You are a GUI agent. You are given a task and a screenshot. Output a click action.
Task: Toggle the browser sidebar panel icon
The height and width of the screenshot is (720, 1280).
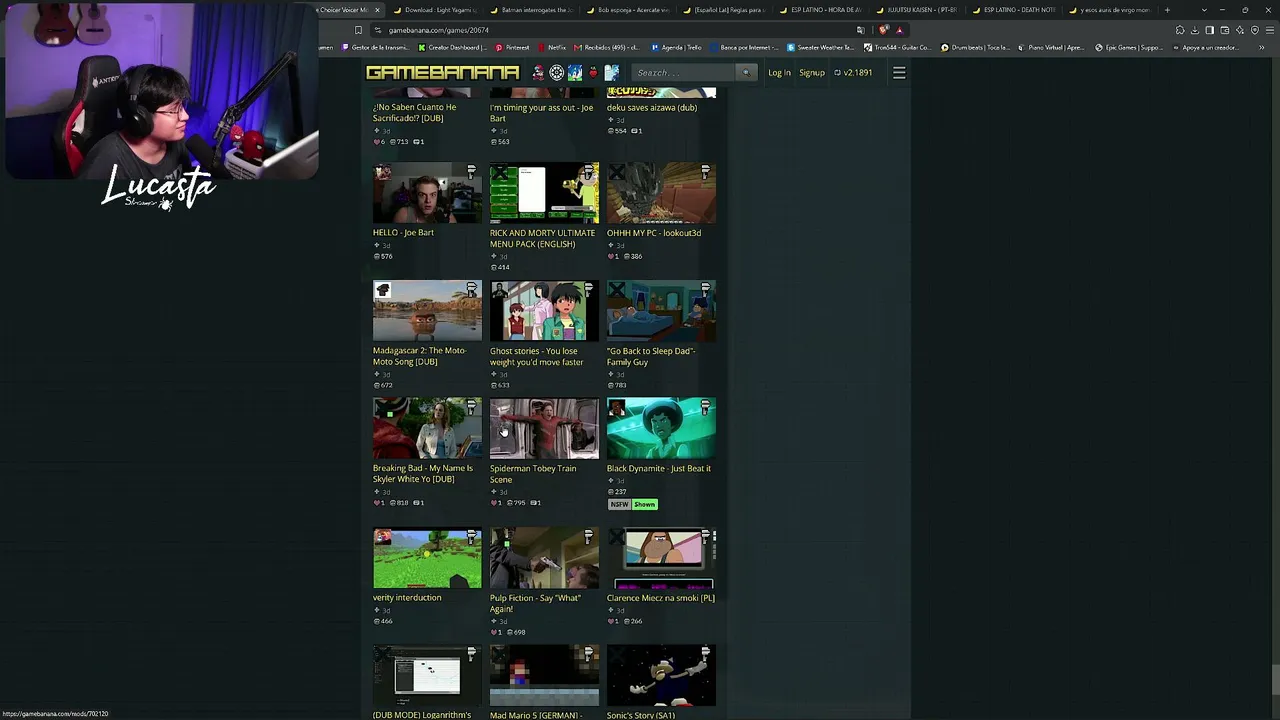(x=1210, y=30)
